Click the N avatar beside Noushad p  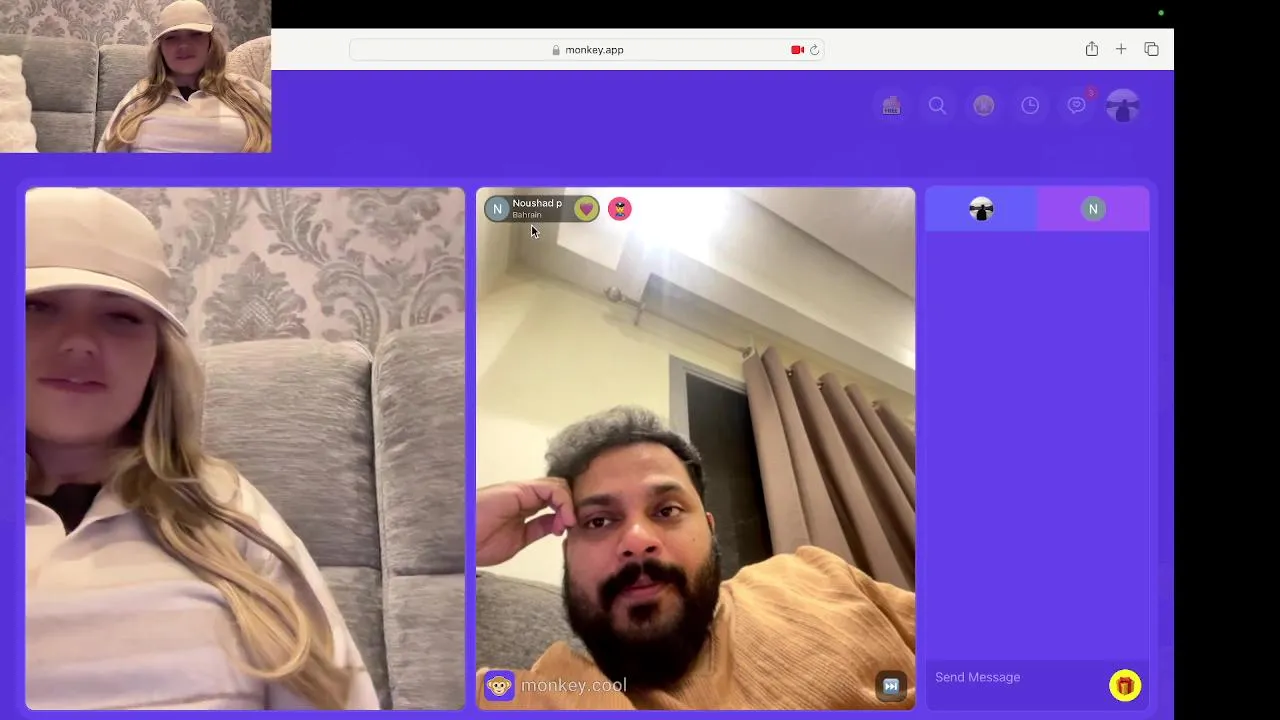point(497,209)
